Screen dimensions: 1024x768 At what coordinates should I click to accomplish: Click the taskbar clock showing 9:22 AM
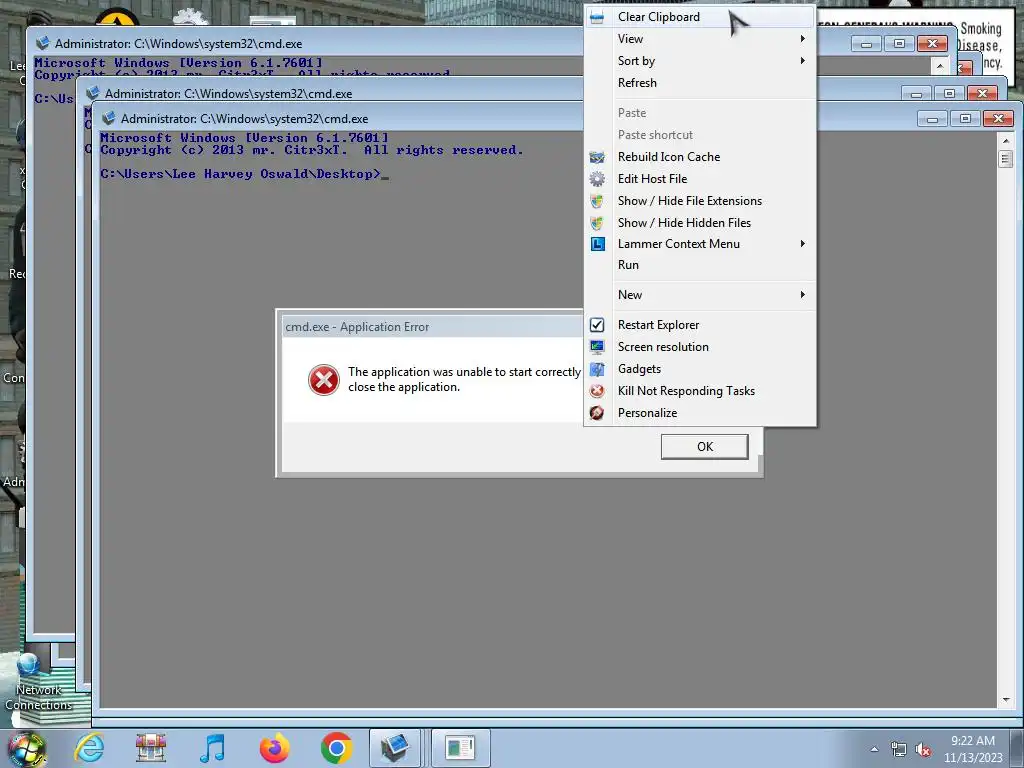click(972, 749)
